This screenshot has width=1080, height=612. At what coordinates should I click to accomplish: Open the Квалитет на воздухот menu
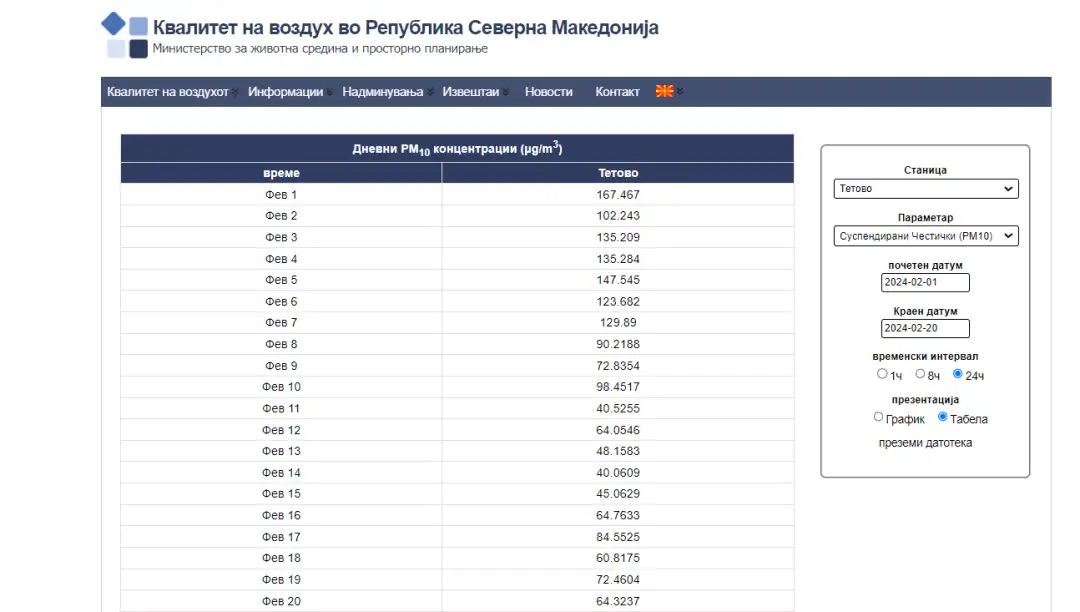point(168,92)
